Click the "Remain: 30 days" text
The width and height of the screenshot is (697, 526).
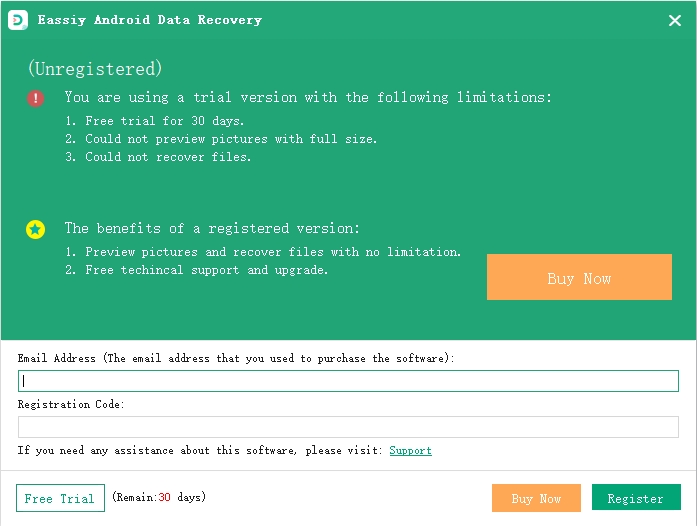(159, 497)
